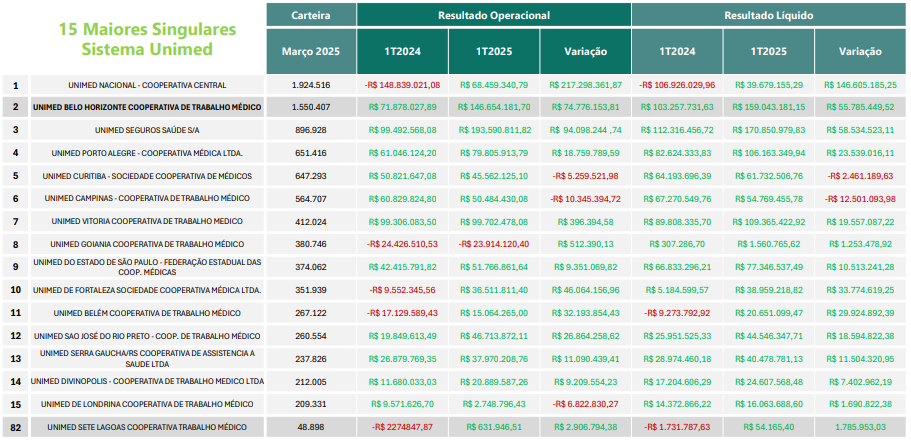
Task: Select UNIMED PORTO ALEGRE row name
Action: [x=147, y=153]
